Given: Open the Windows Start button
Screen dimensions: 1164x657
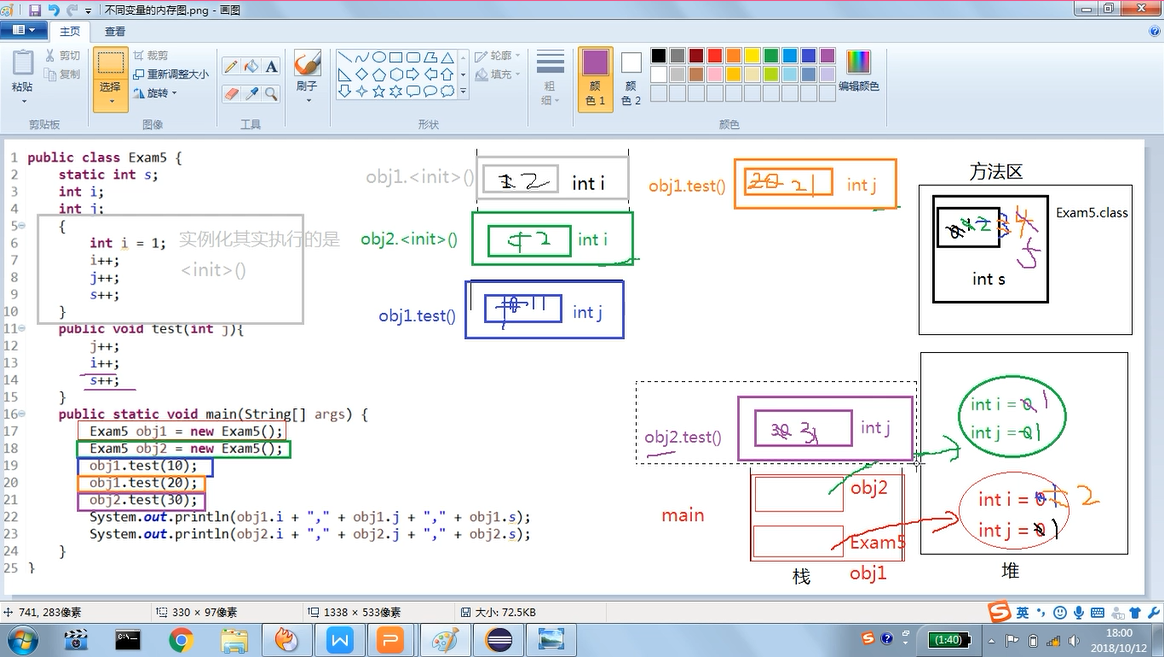Looking at the screenshot, I should click(20, 640).
